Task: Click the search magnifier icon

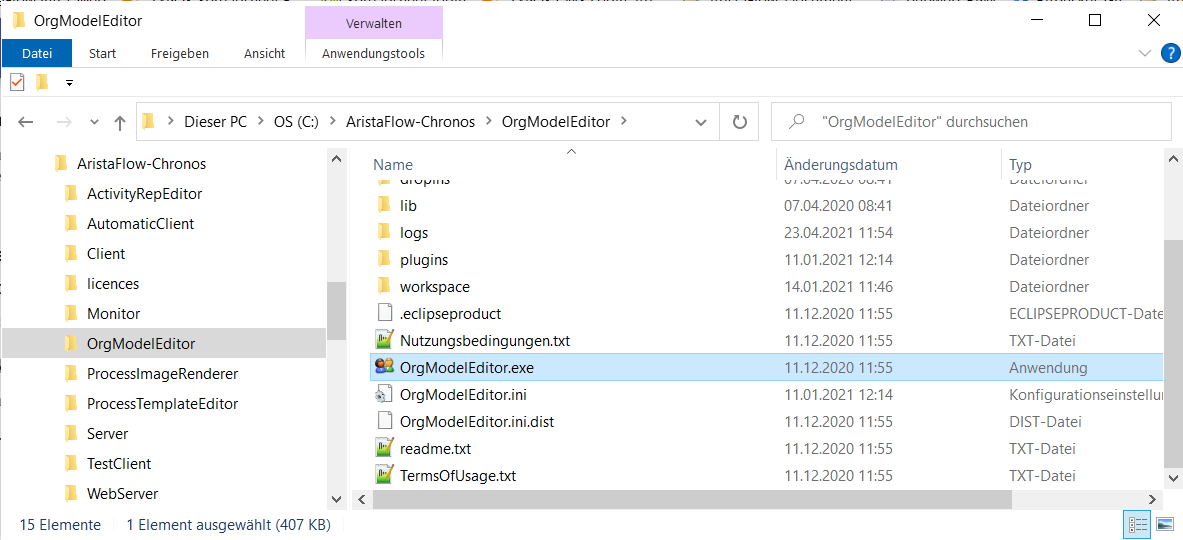Action: [796, 121]
